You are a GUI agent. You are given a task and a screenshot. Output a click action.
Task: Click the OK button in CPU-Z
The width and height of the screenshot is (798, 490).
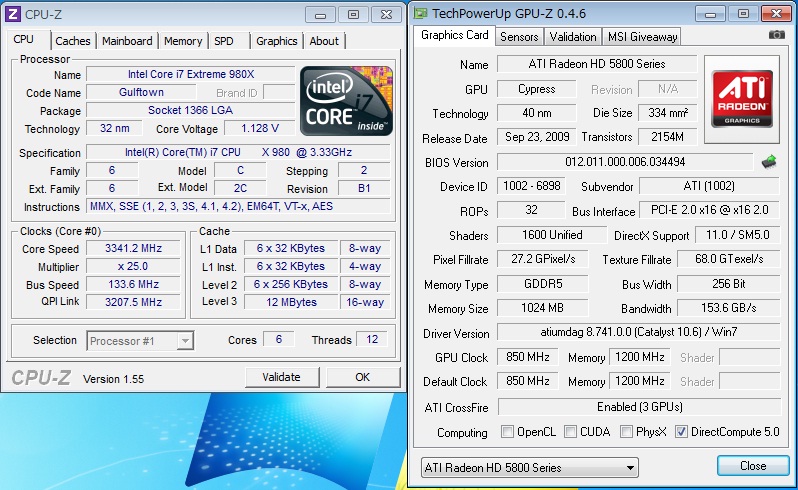(362, 377)
